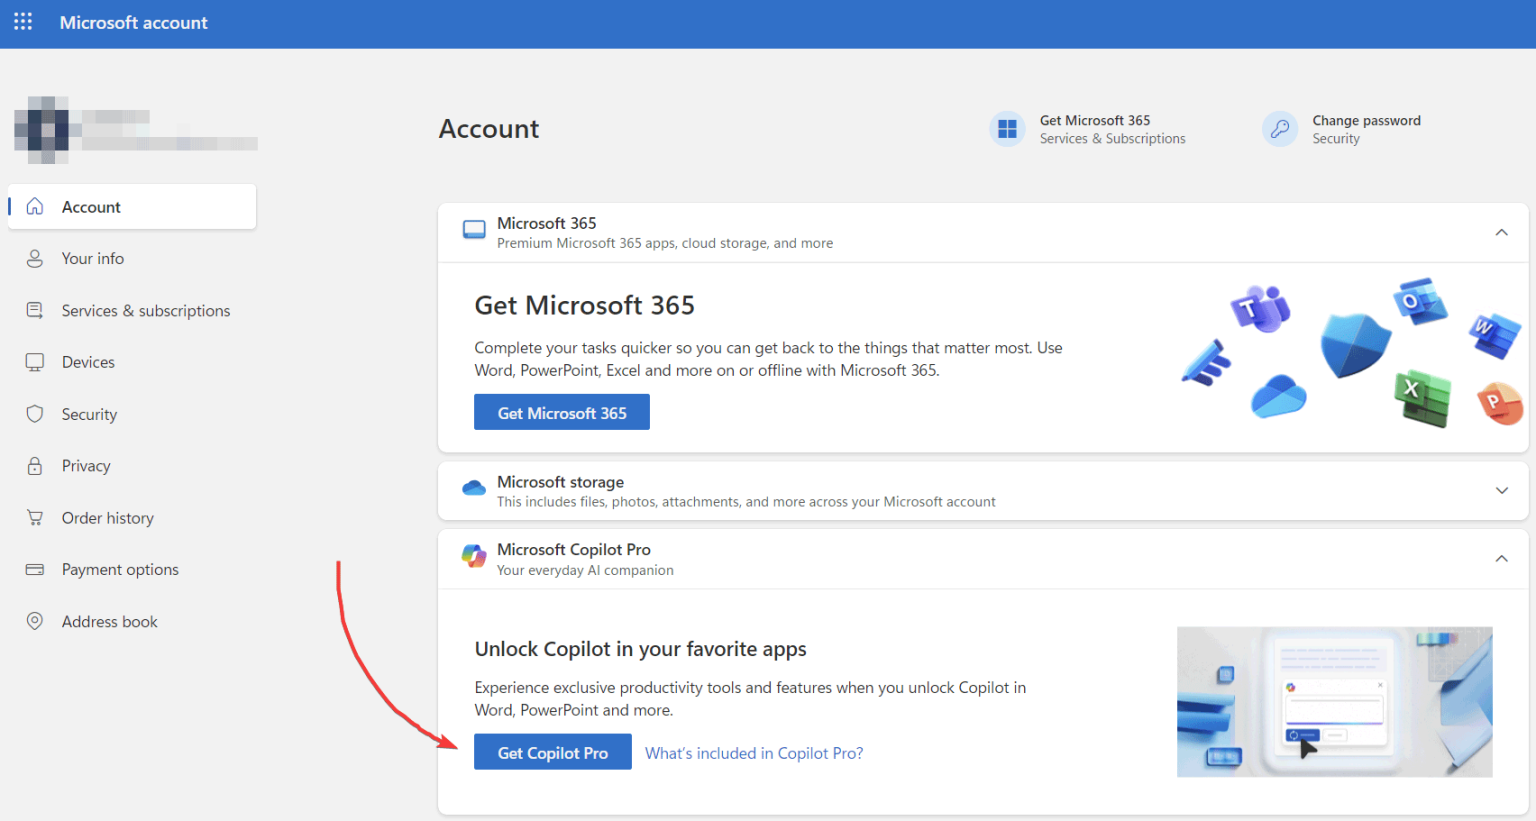Click the Change password key icon
Viewport: 1536px width, 821px height.
point(1279,129)
